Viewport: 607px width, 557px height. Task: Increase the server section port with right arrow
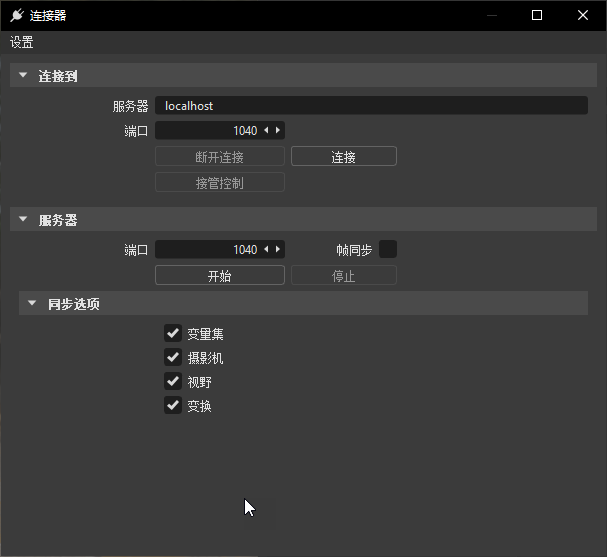click(x=278, y=249)
